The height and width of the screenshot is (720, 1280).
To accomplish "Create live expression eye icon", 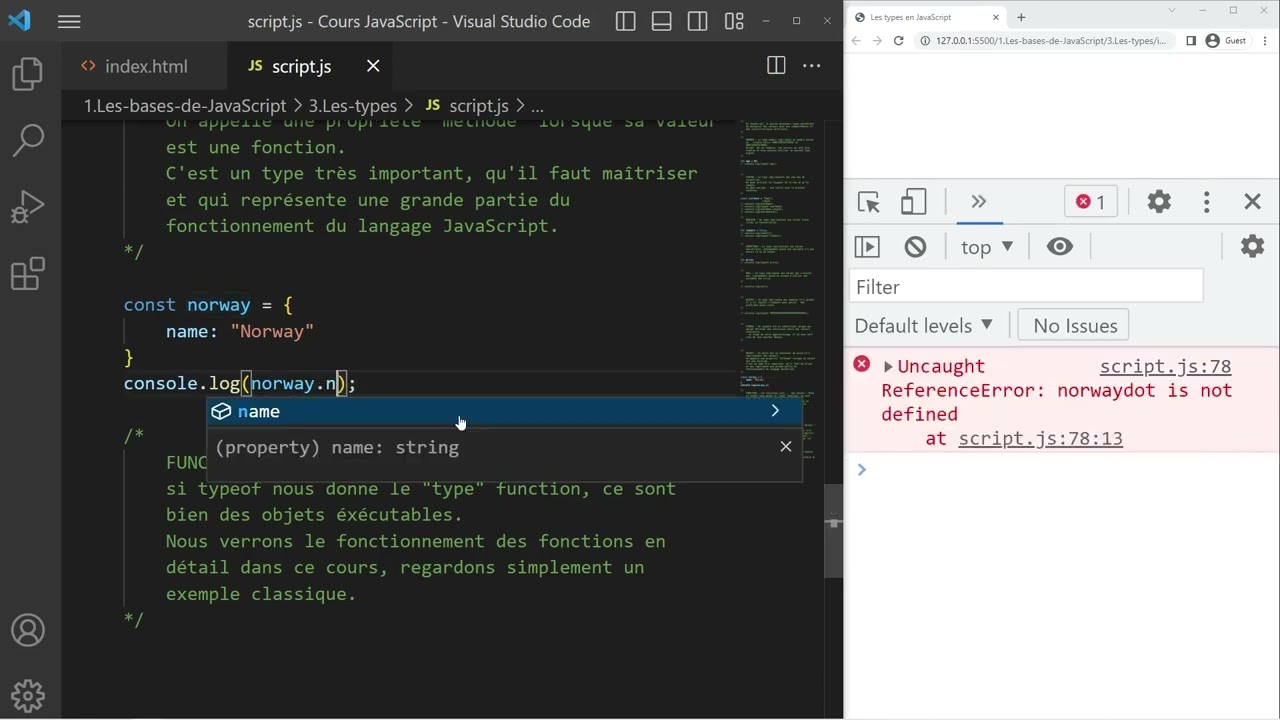I will pos(1060,247).
